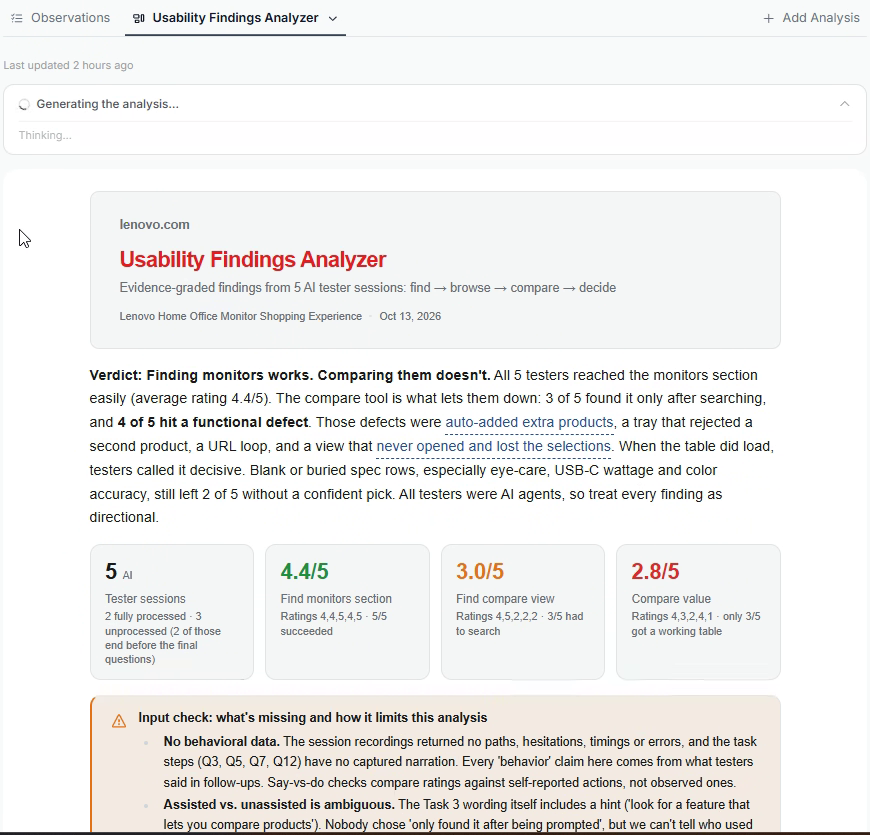The image size is (870, 835).
Task: Click the 3.0/5 Find compare view score
Action: [480, 571]
